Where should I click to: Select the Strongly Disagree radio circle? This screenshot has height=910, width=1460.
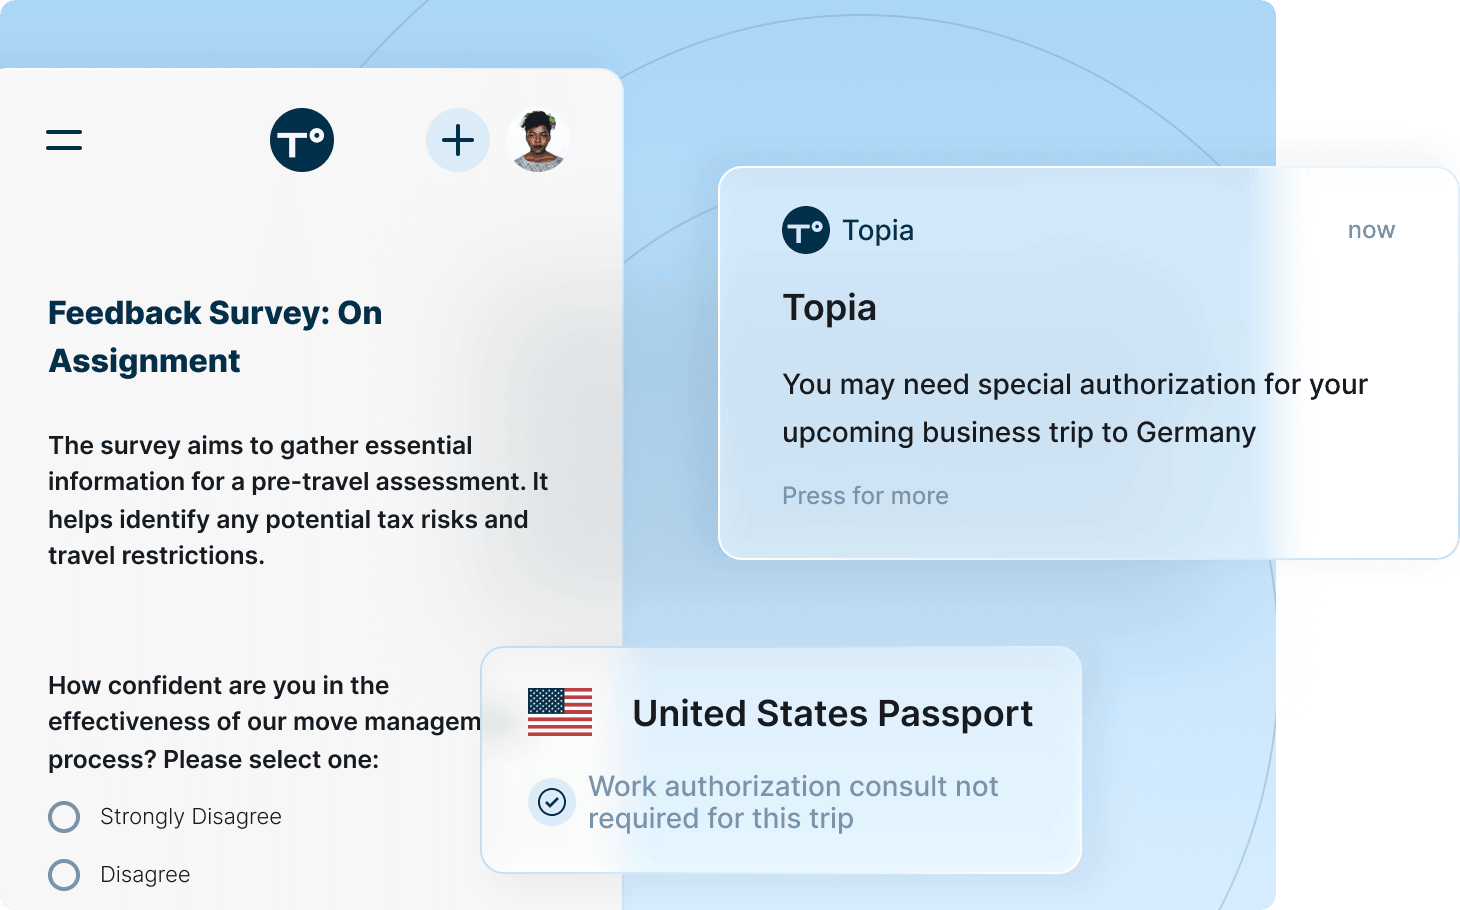64,817
